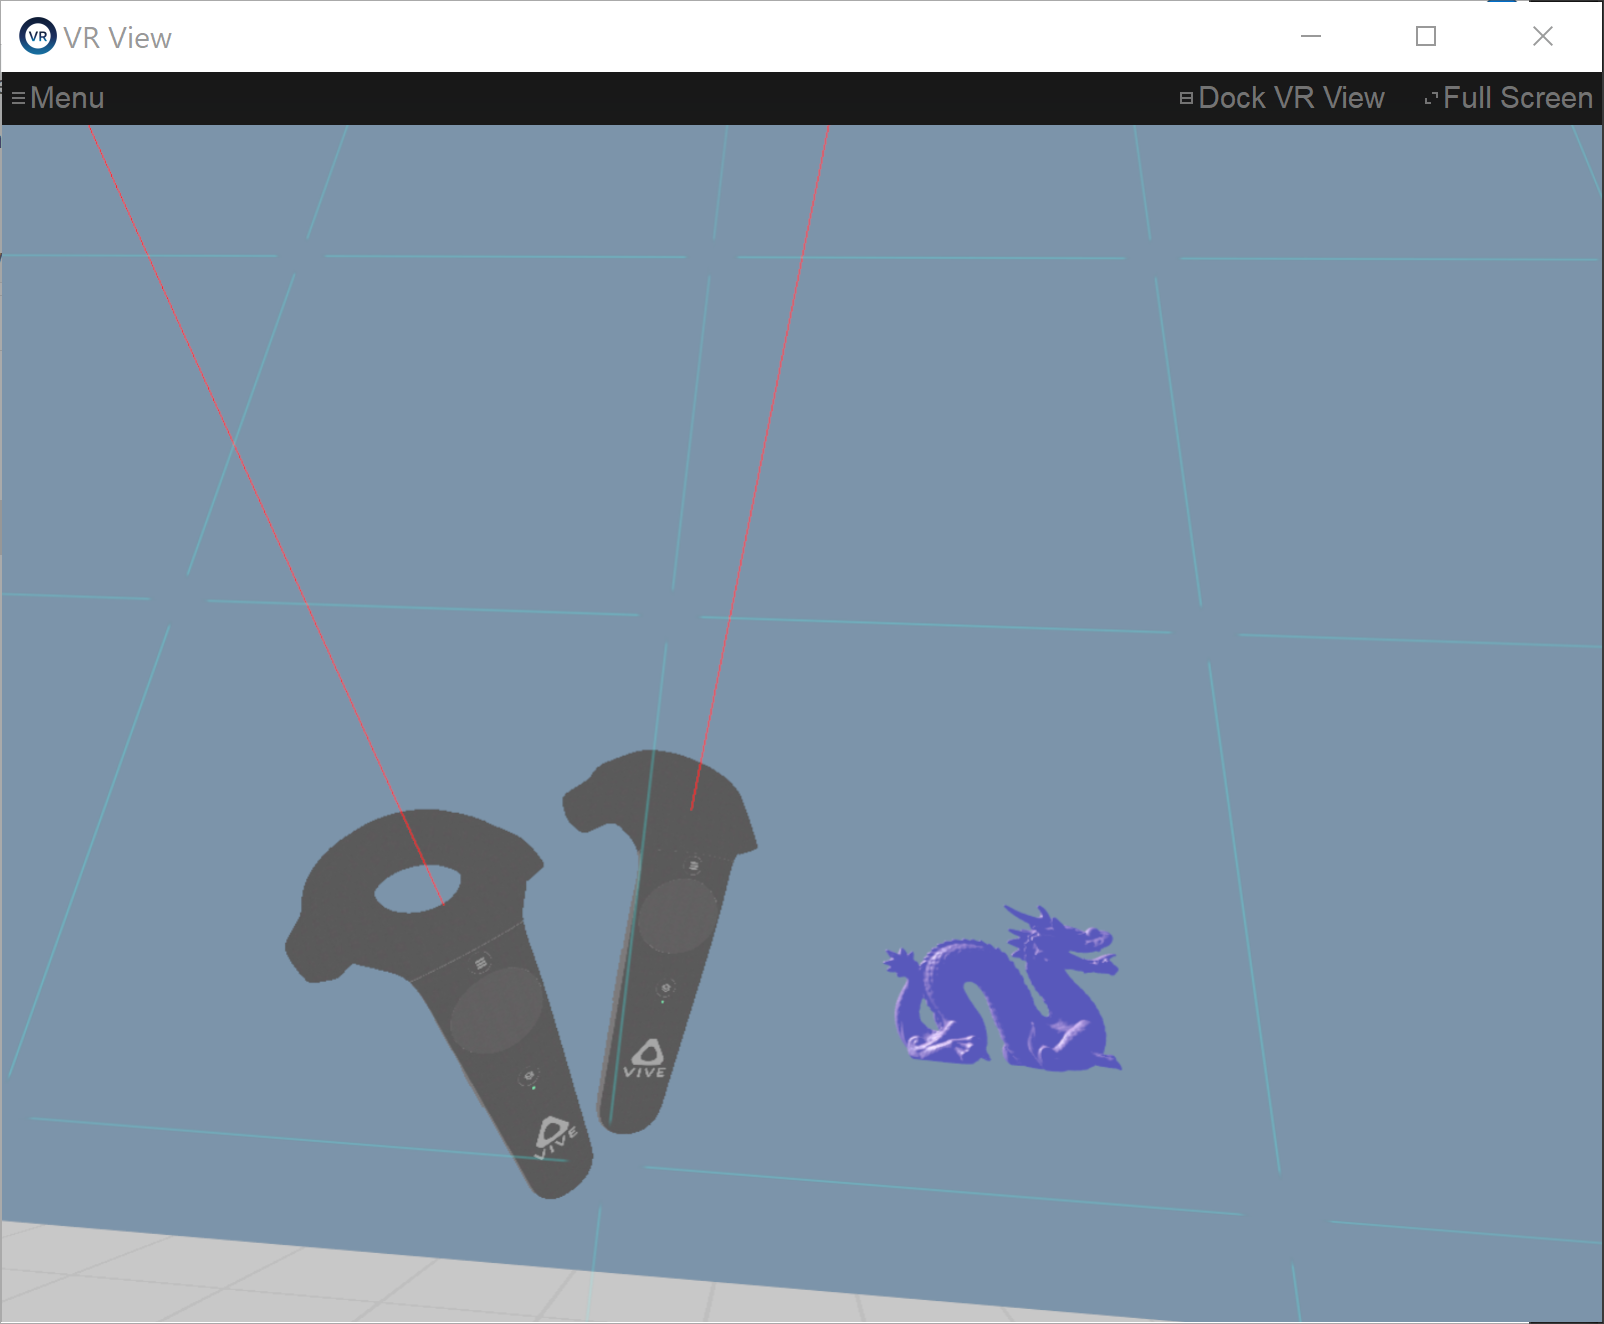
Task: Switch to Full Screen mode
Action: [x=1516, y=98]
